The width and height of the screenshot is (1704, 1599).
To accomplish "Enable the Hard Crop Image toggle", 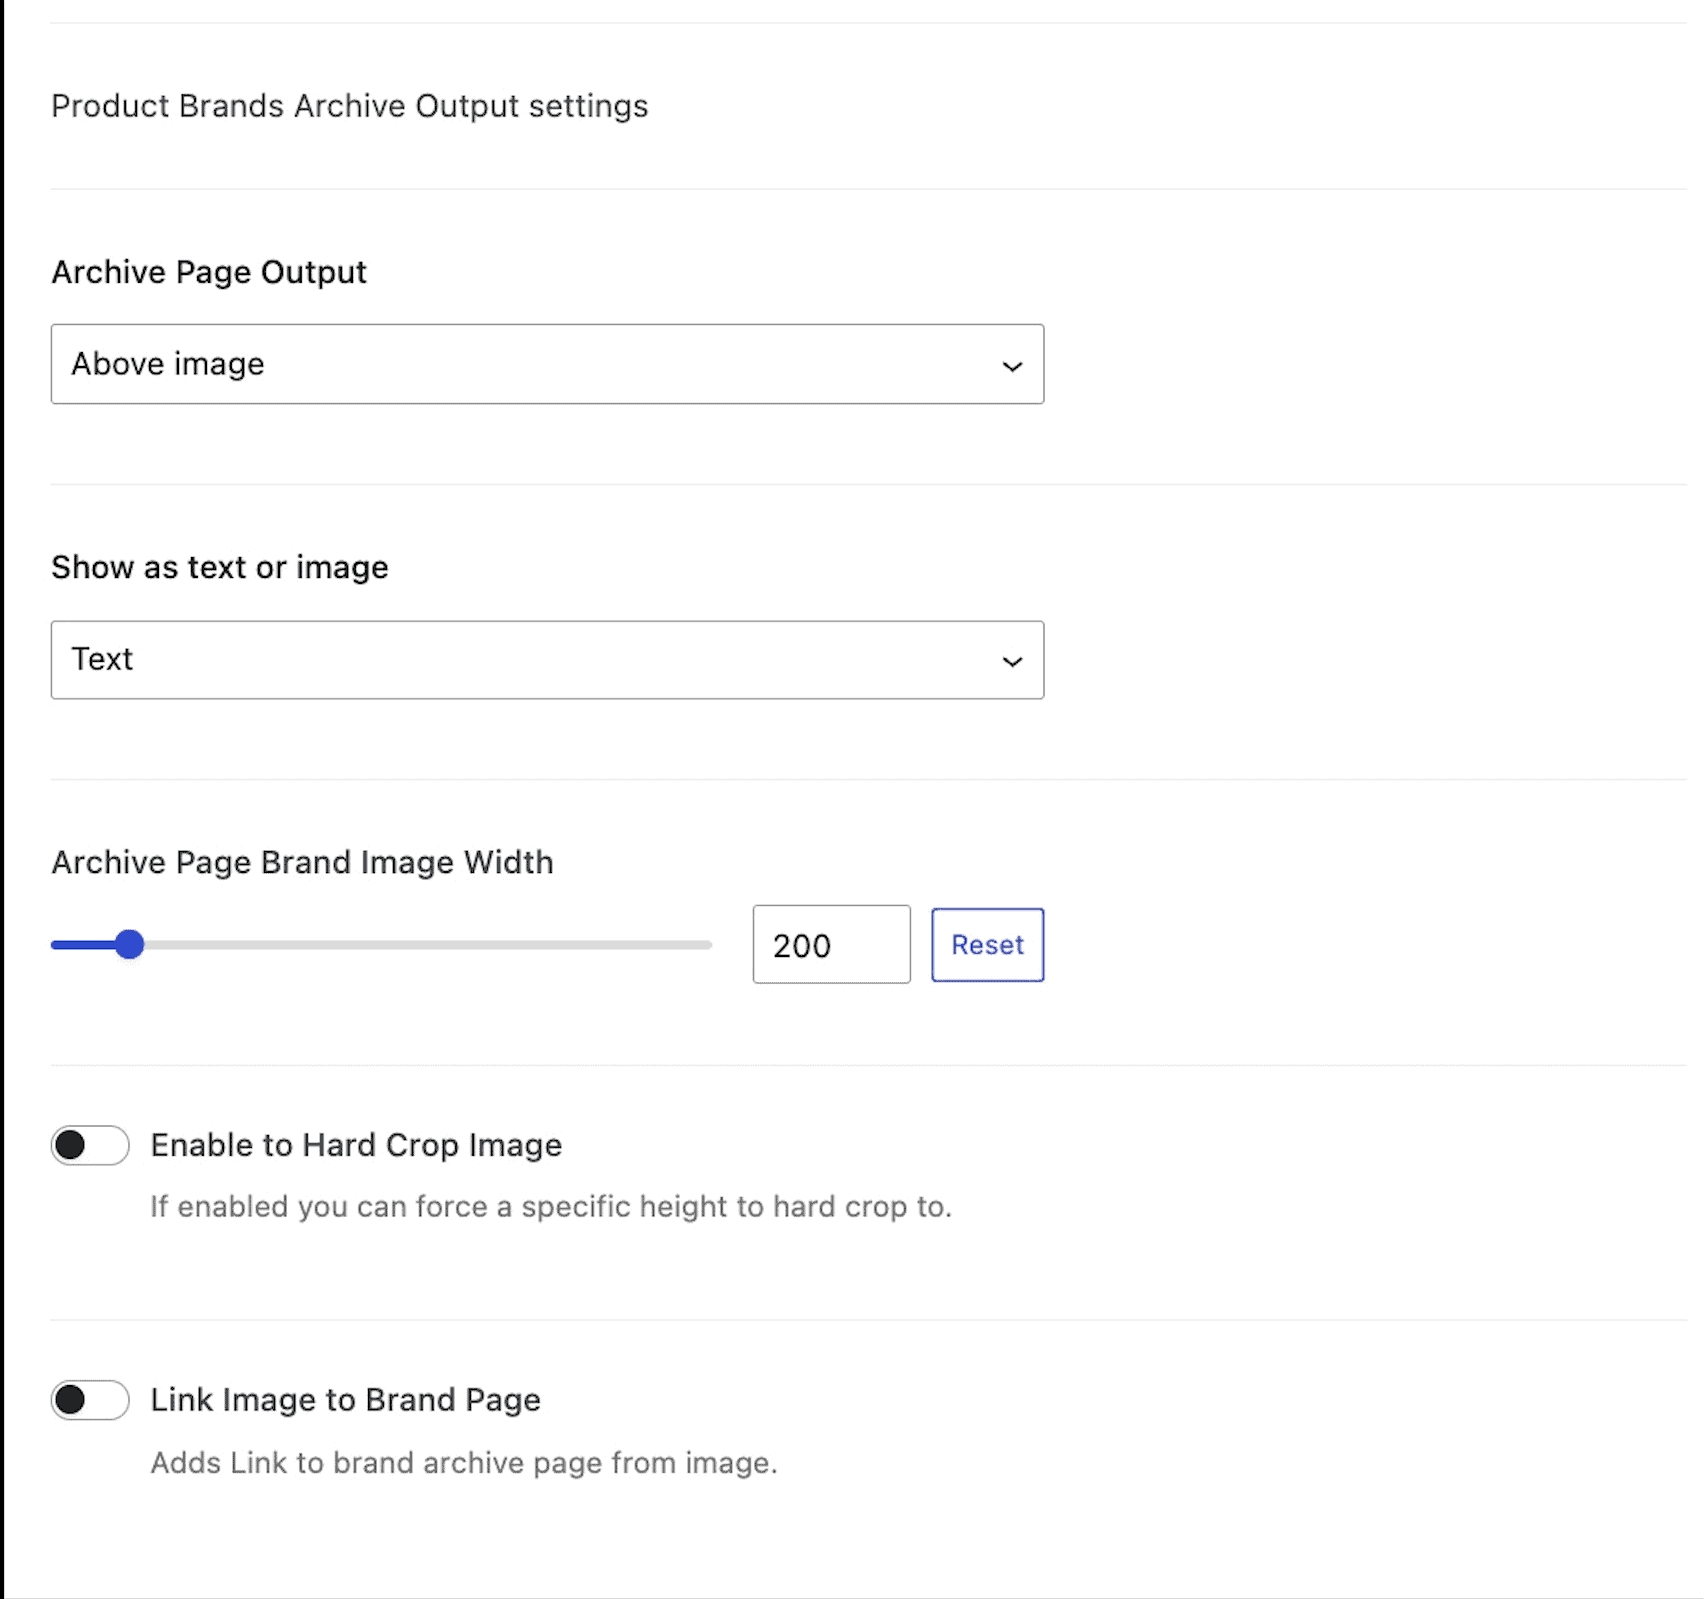I will point(90,1145).
